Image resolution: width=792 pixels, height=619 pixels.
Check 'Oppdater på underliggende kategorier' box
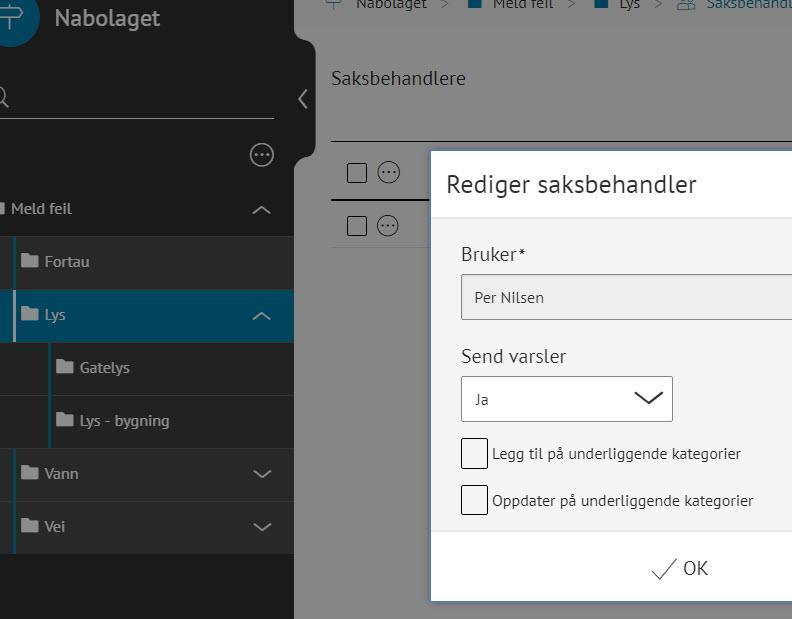coord(474,500)
